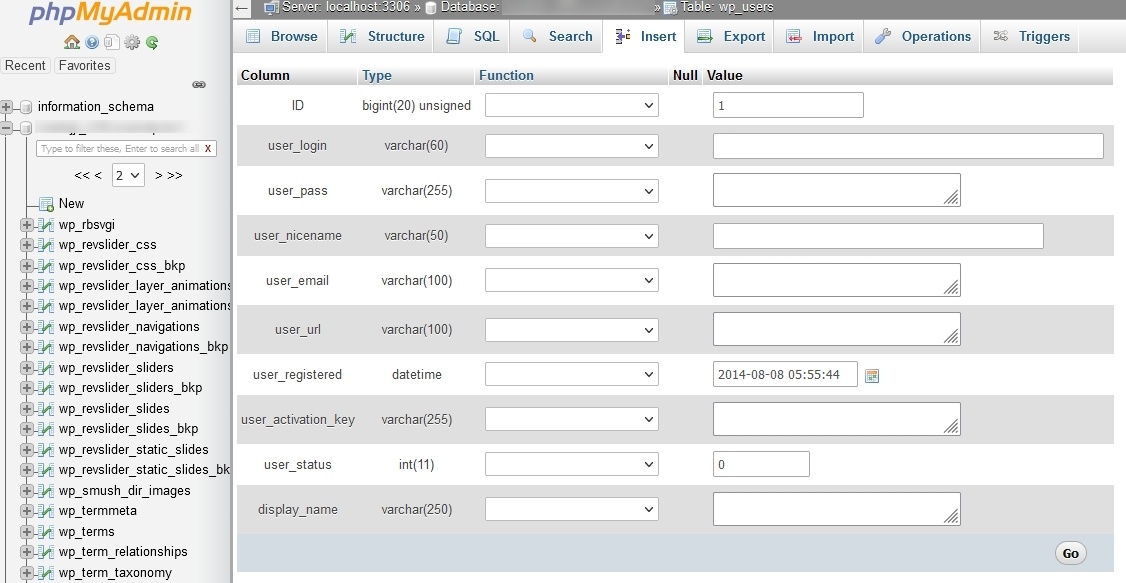Go to first page of tables (<<)
This screenshot has width=1126, height=583.
point(82,175)
